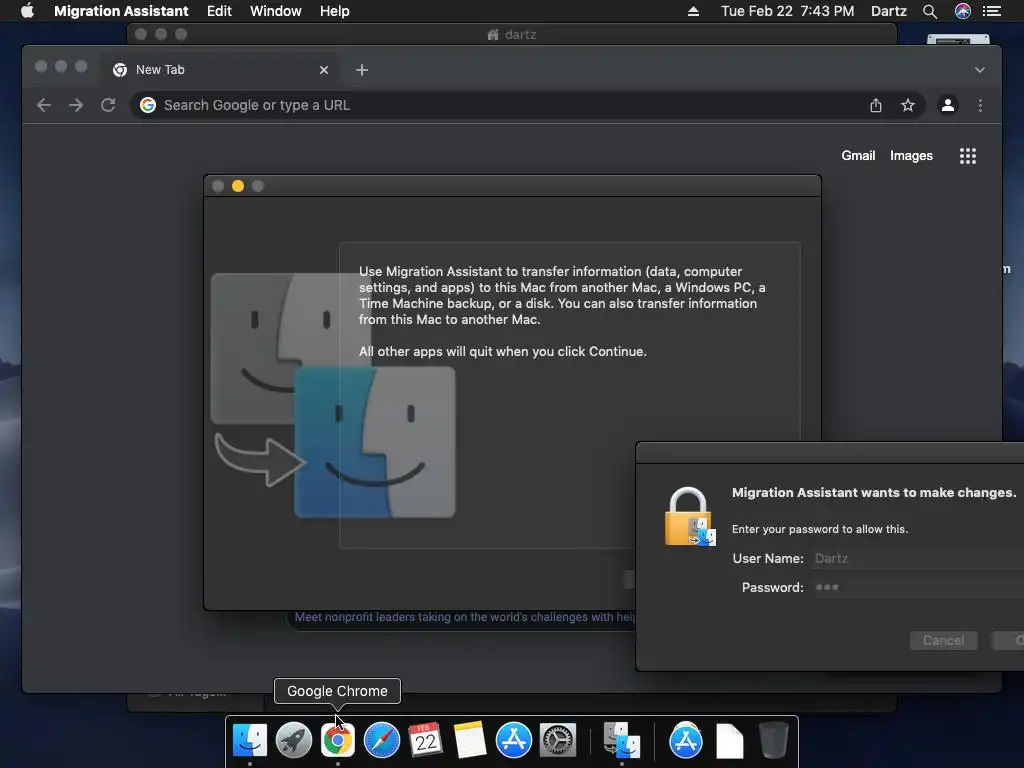The image size is (1024, 768).
Task: Open Spotlight search in menu bar
Action: point(930,11)
